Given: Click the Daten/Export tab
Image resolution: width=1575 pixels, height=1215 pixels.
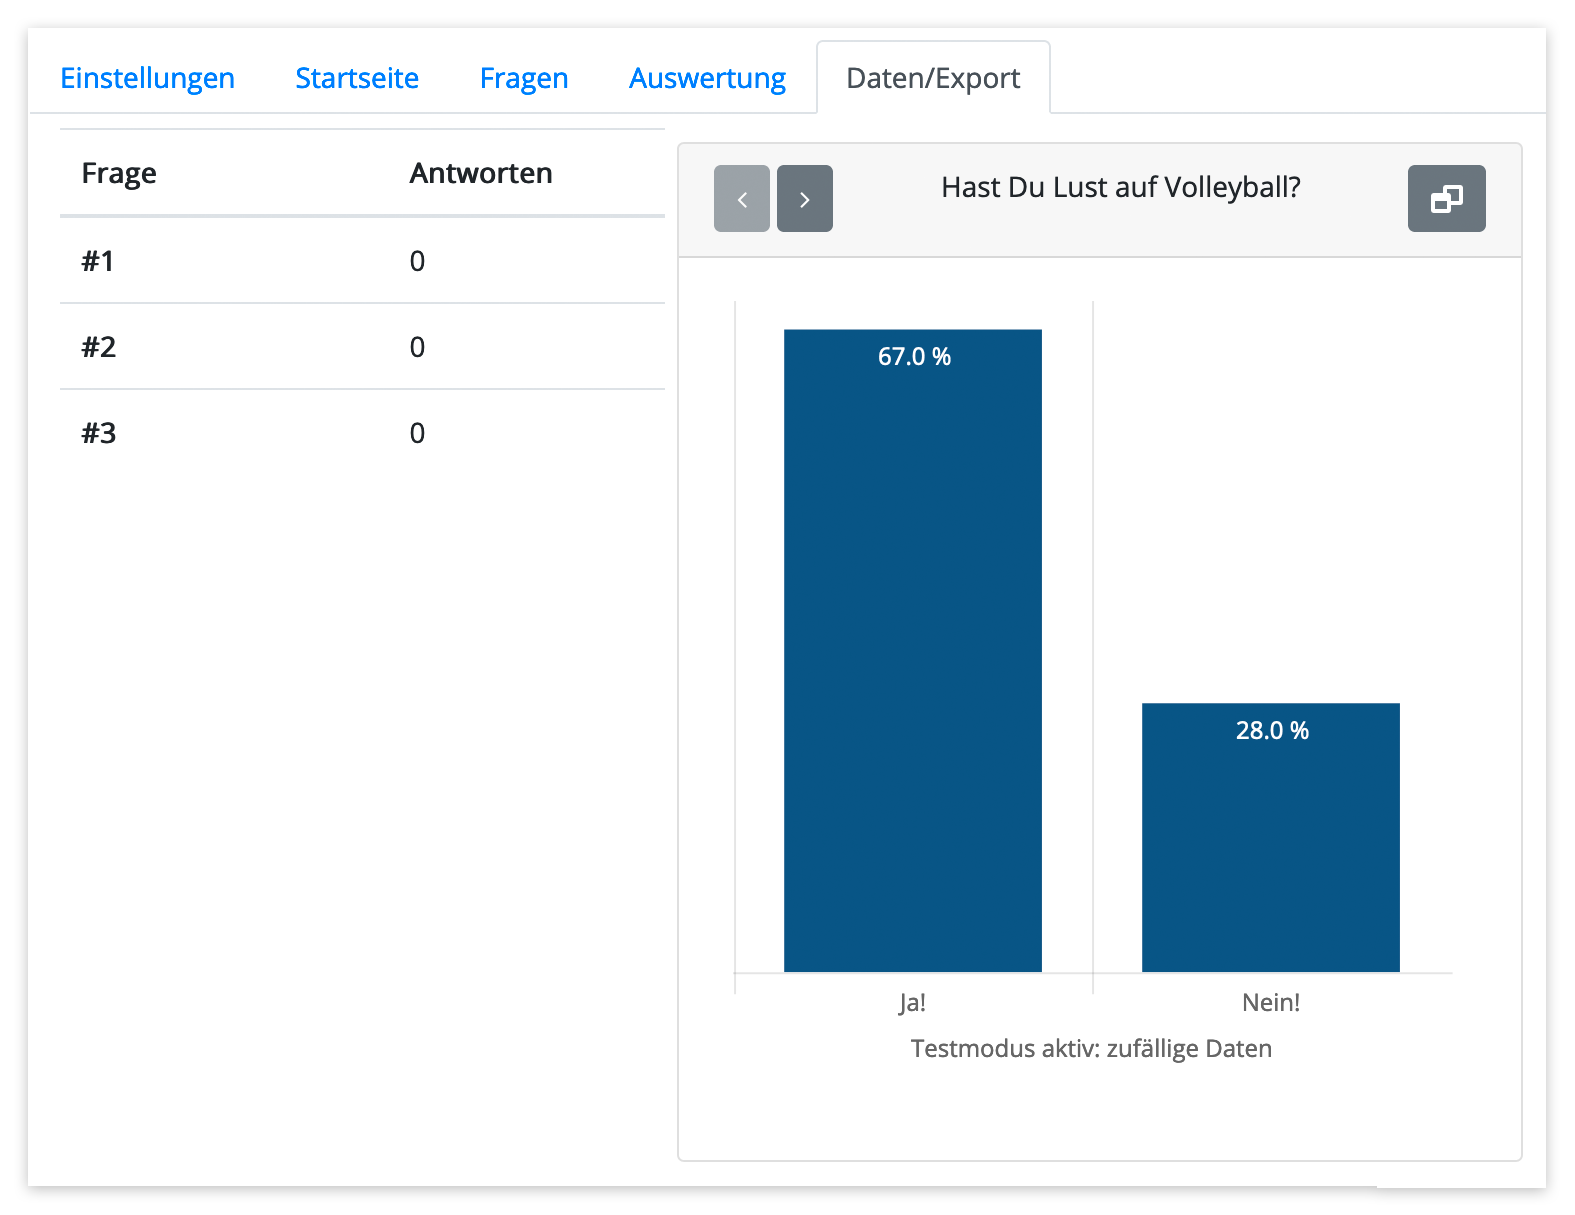Looking at the screenshot, I should click(932, 78).
